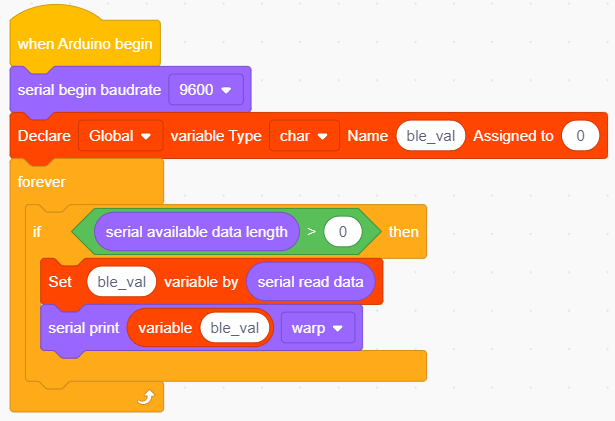Select the serial read data reporter
This screenshot has height=421, width=615.
pos(311,282)
